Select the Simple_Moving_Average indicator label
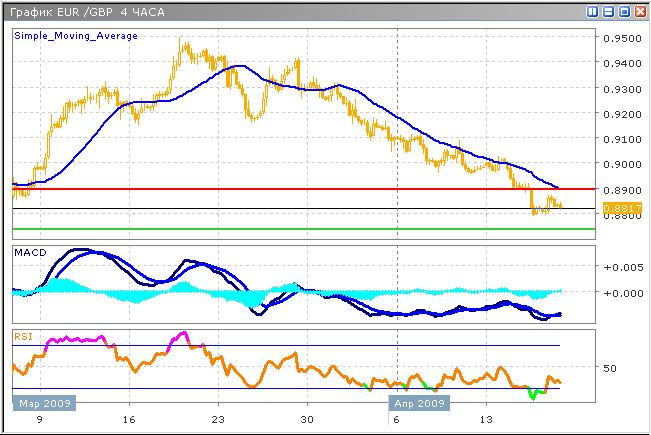This screenshot has height=435, width=651. 76,35
